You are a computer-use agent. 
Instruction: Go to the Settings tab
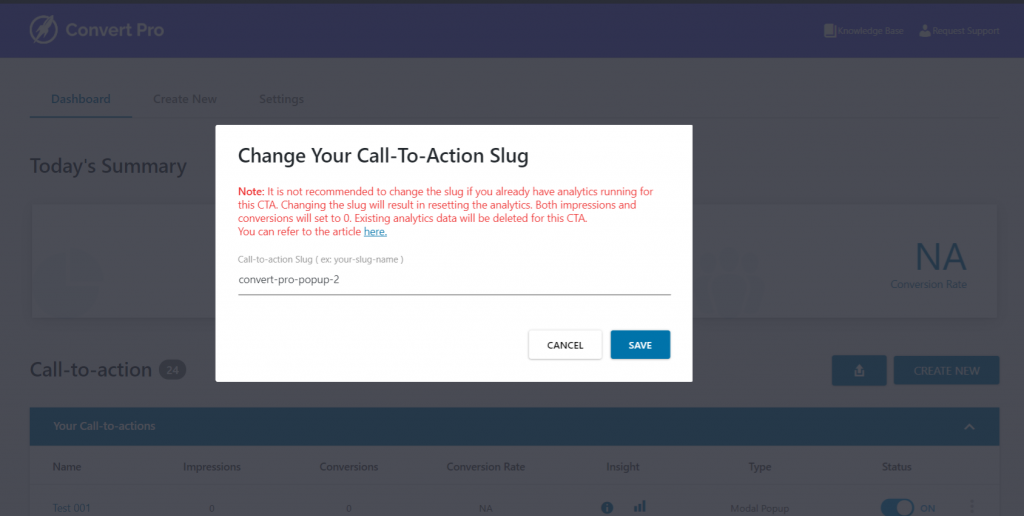coord(281,99)
